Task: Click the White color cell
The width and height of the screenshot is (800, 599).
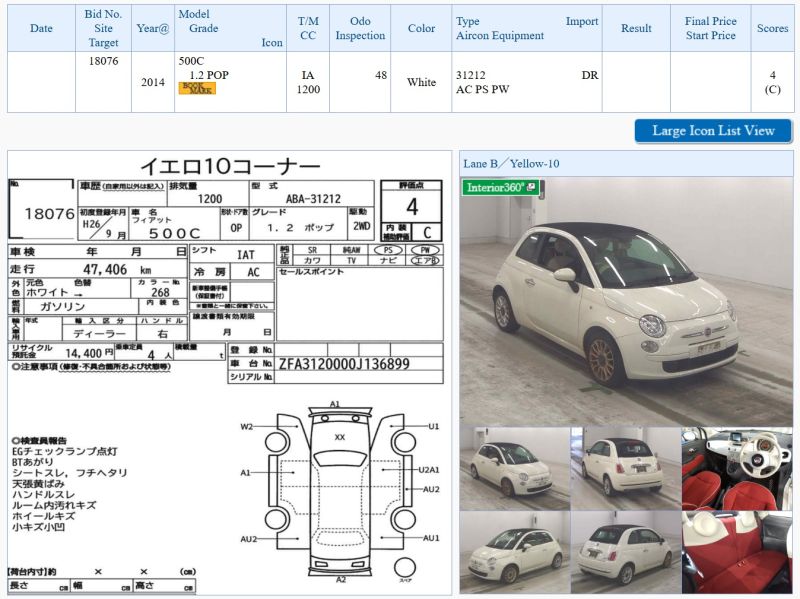Action: click(x=421, y=82)
